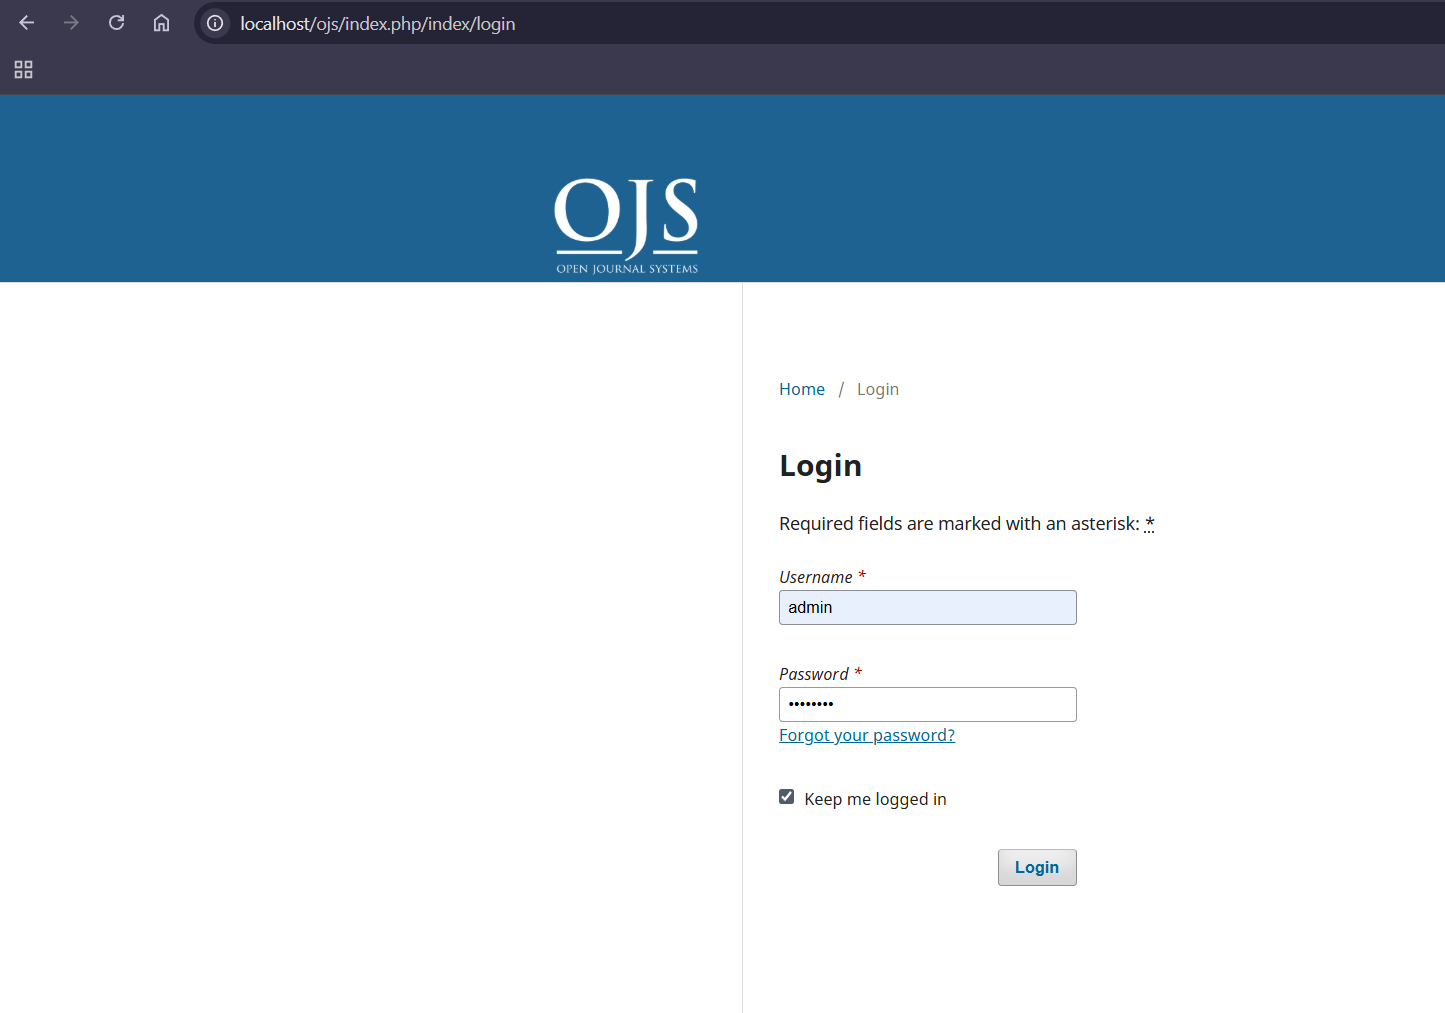The height and width of the screenshot is (1013, 1445).
Task: Open the "Forgot your password?" link
Action: tap(866, 735)
